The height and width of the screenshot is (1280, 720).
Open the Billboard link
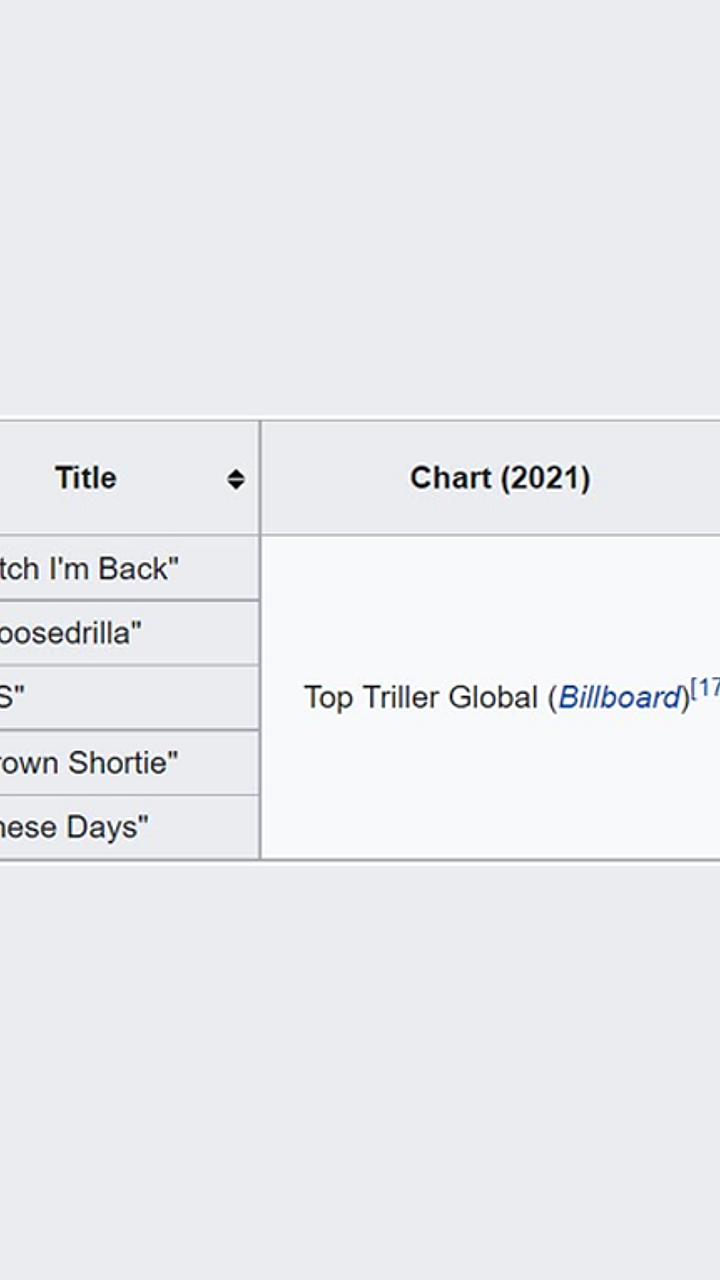click(x=619, y=697)
